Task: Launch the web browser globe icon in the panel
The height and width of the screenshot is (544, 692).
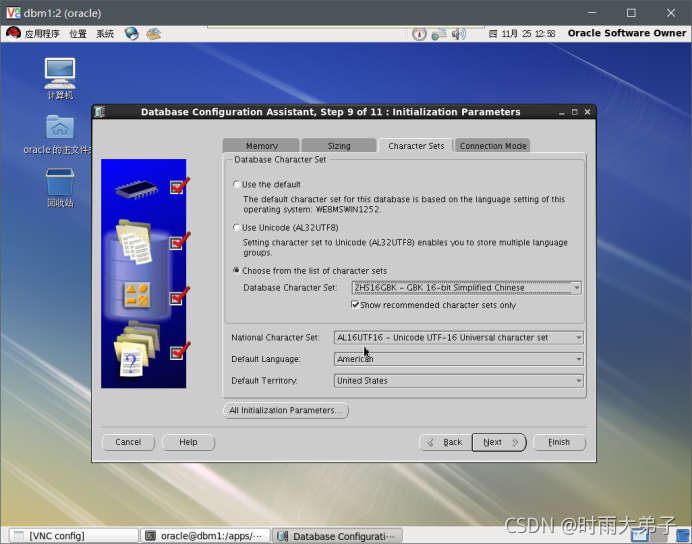Action: tap(131, 34)
